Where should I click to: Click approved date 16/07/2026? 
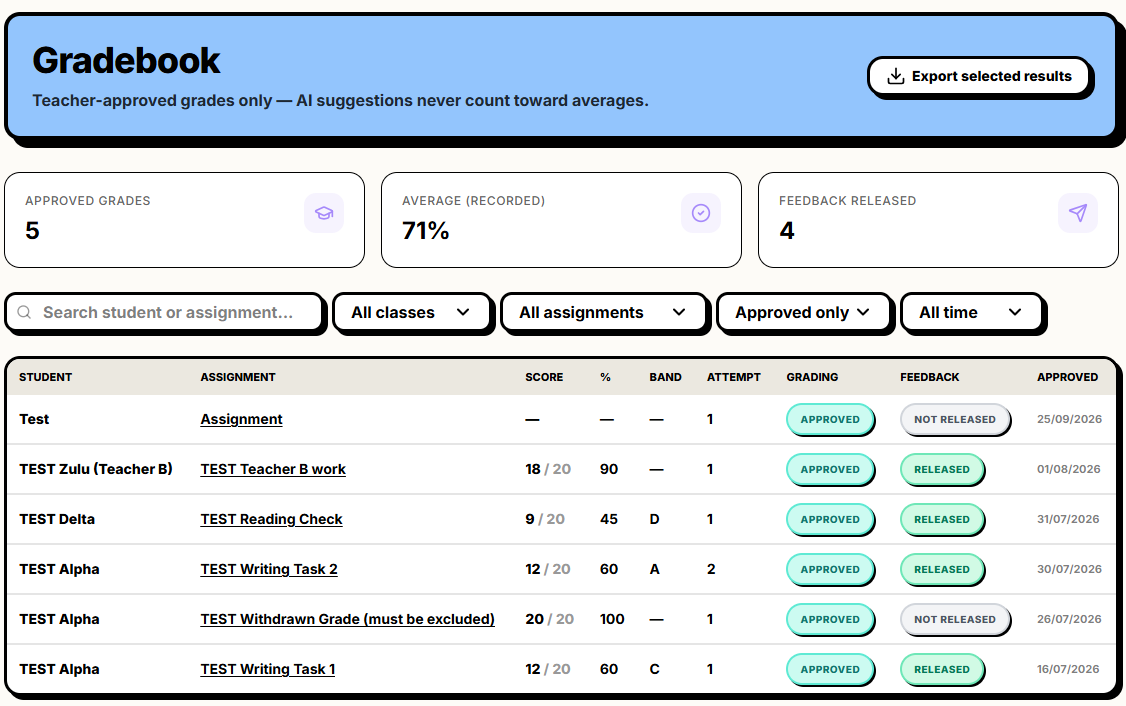click(1068, 669)
